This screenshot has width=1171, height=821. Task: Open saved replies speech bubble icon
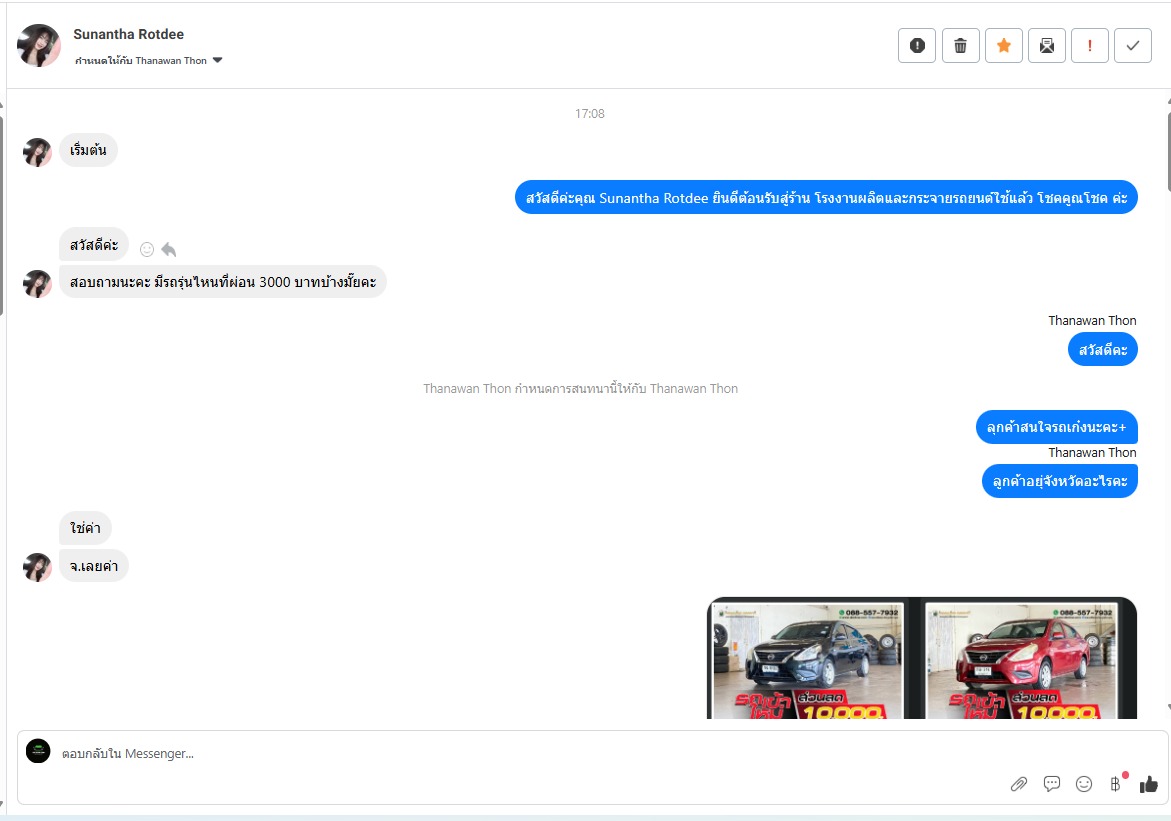(x=1052, y=784)
